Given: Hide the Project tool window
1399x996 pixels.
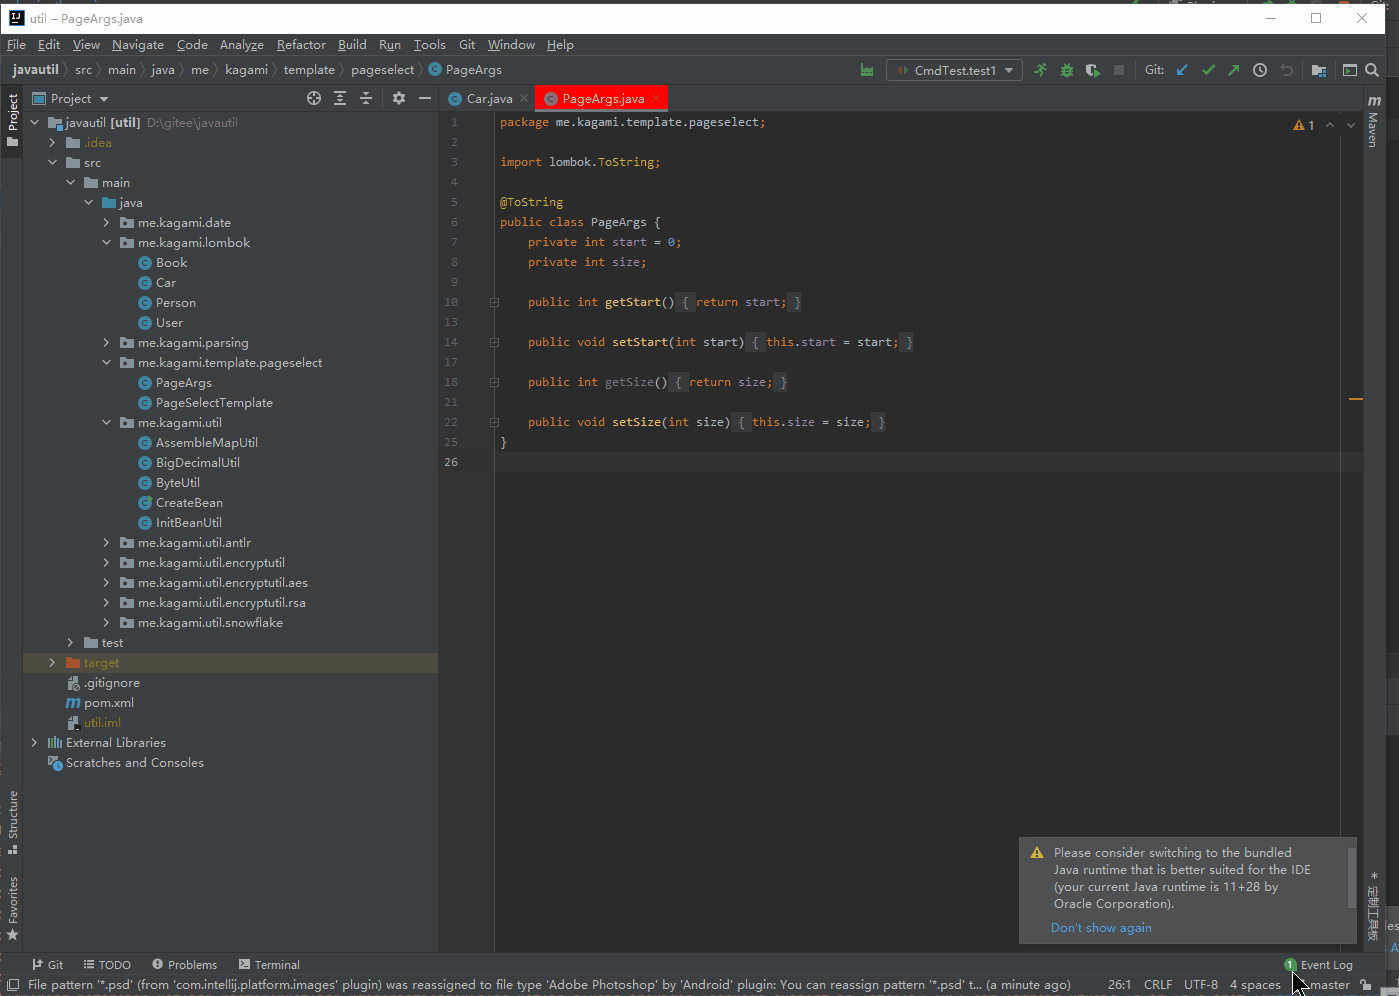Looking at the screenshot, I should [424, 98].
